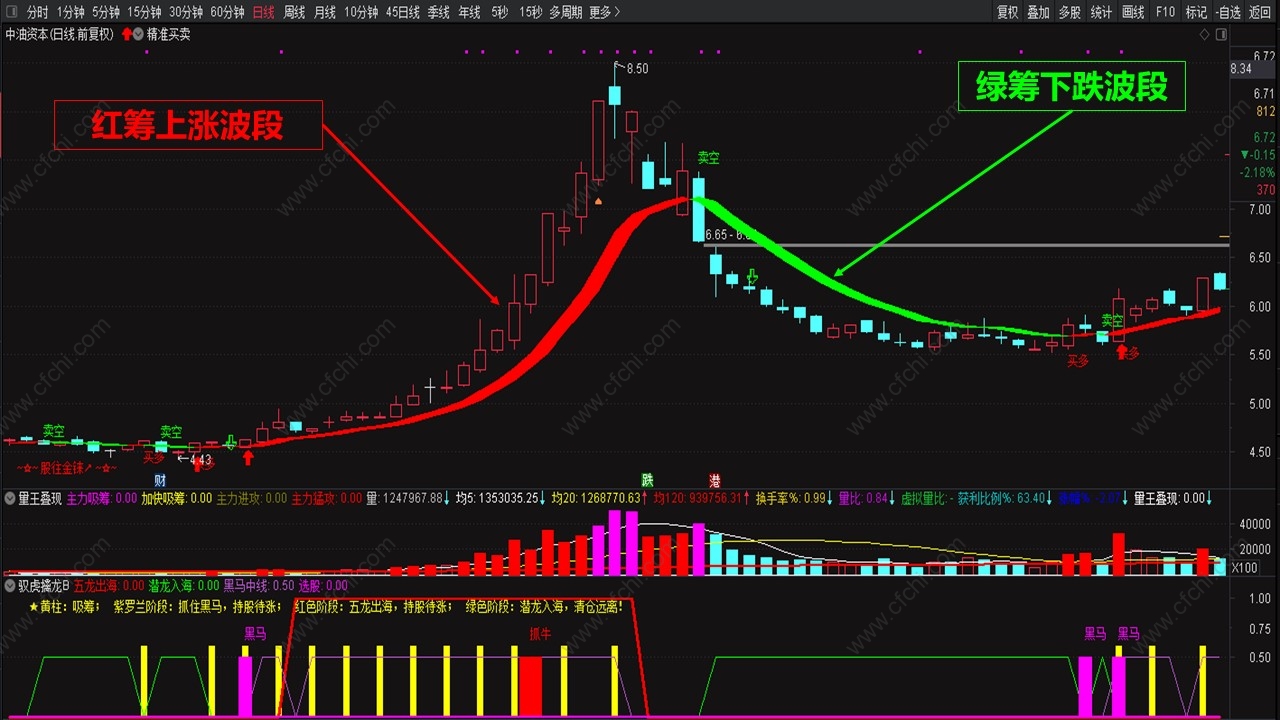Viewport: 1280px width, 720px height.
Task: Click the 叠加 overlay button
Action: point(1039,12)
